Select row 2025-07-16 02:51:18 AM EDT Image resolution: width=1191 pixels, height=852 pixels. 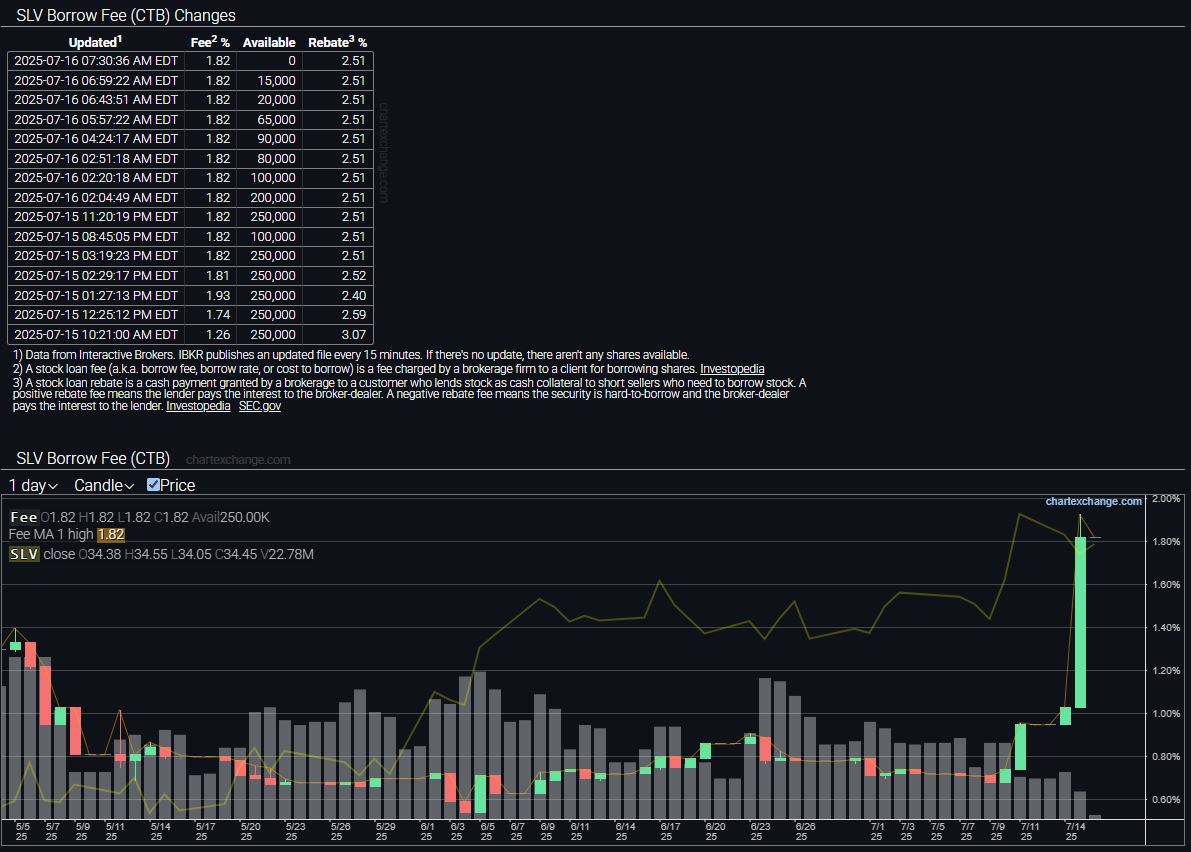(x=191, y=159)
